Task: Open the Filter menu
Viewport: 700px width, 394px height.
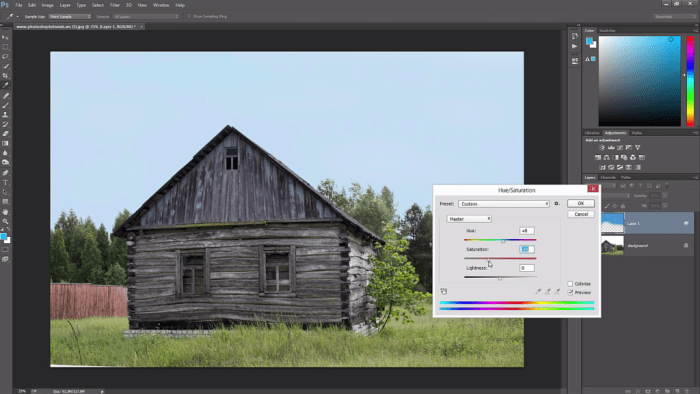Action: point(115,5)
